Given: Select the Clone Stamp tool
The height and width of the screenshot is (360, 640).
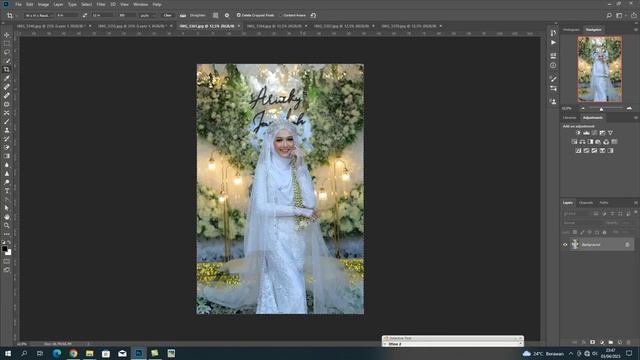Looking at the screenshot, I should 7,130.
